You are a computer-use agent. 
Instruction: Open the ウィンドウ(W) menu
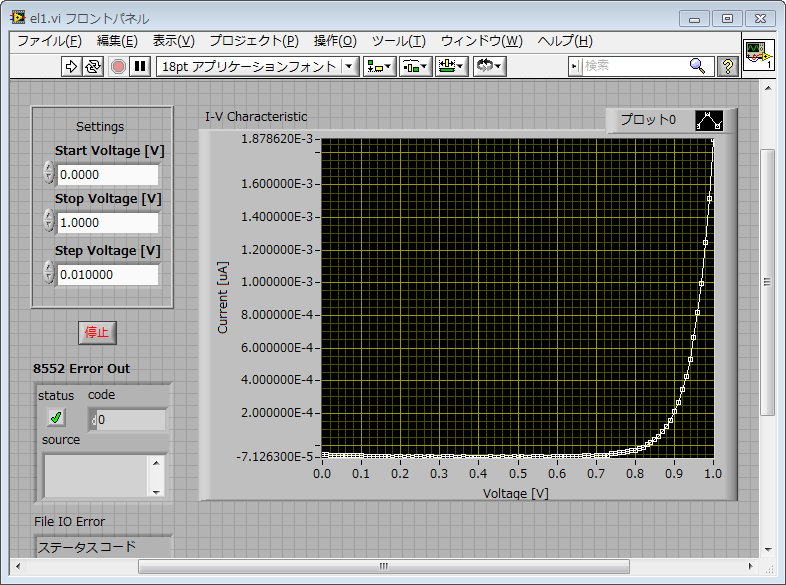coord(482,41)
